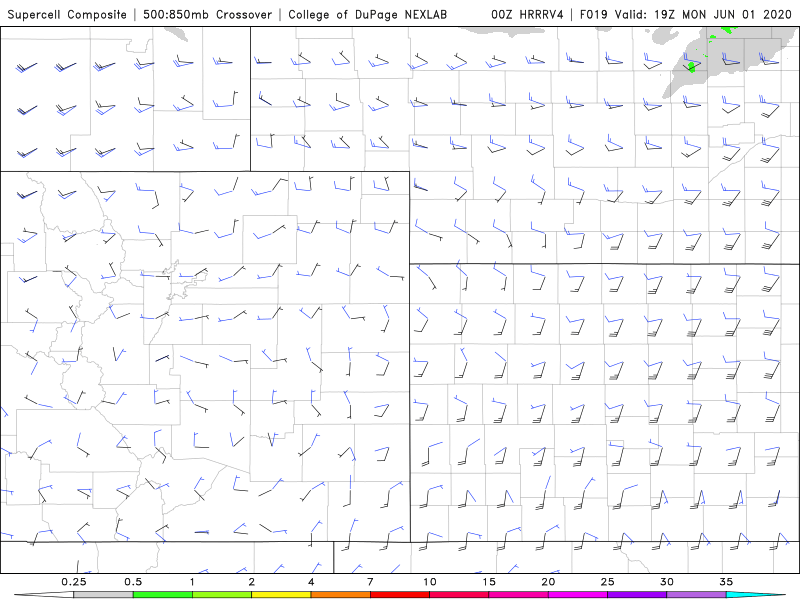Select the crimson 10–15 color bar segment
The image size is (800, 600).
click(459, 595)
